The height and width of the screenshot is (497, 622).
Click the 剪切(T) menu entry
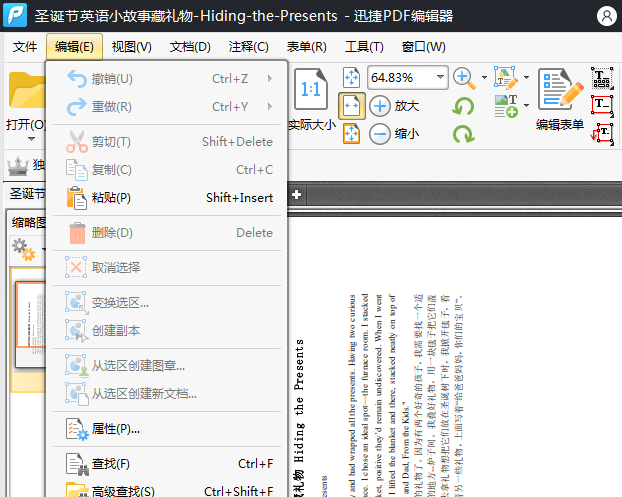point(167,142)
